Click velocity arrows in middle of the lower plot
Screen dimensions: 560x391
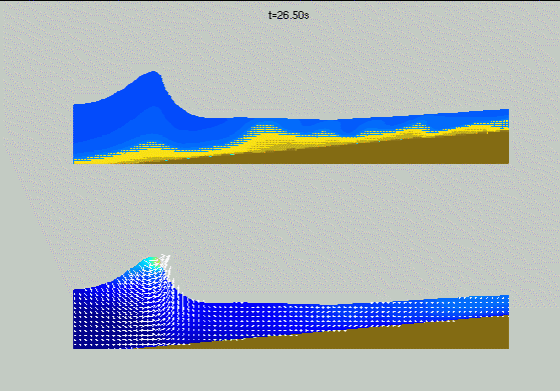click(x=286, y=318)
